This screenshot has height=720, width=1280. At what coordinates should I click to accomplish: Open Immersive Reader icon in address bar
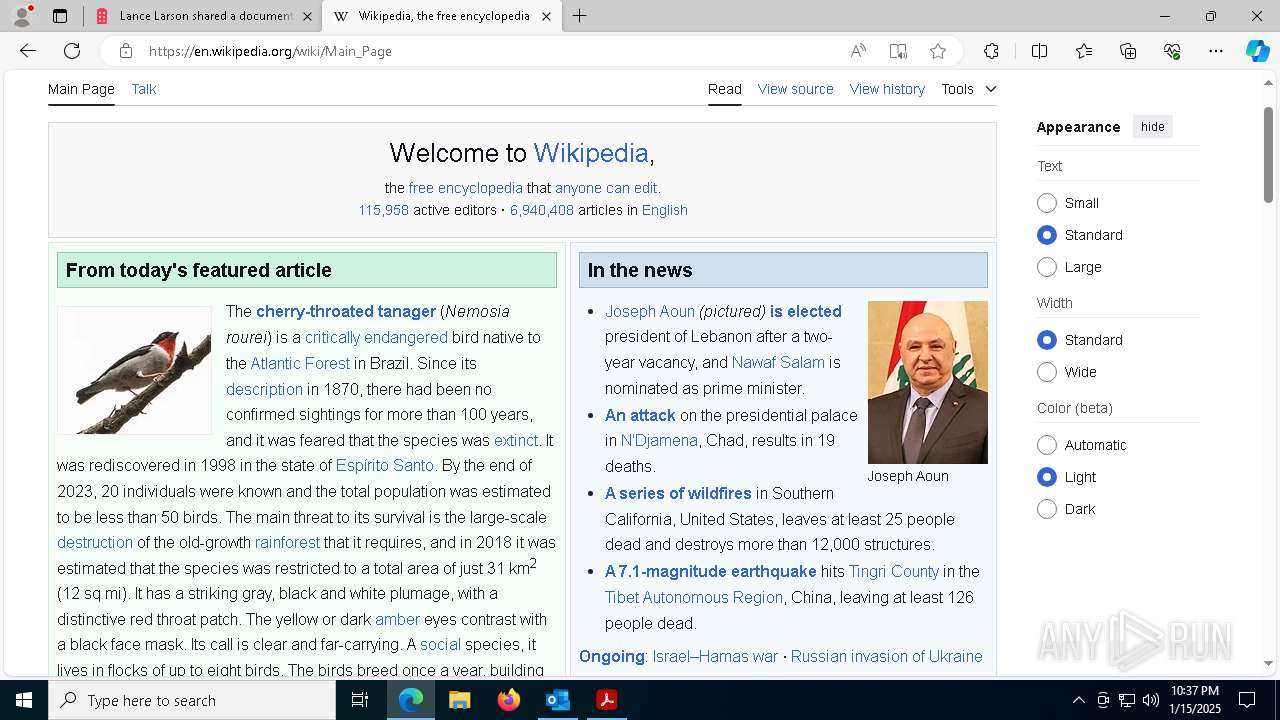click(x=898, y=51)
